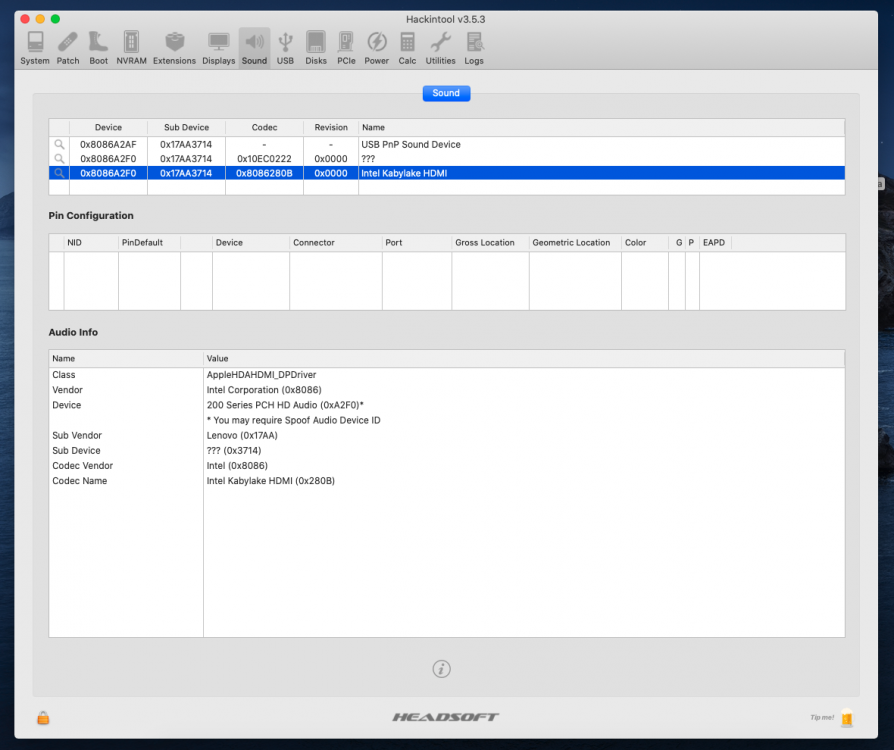The height and width of the screenshot is (750, 894).
Task: Click the green zoom window button
Action: 55,19
